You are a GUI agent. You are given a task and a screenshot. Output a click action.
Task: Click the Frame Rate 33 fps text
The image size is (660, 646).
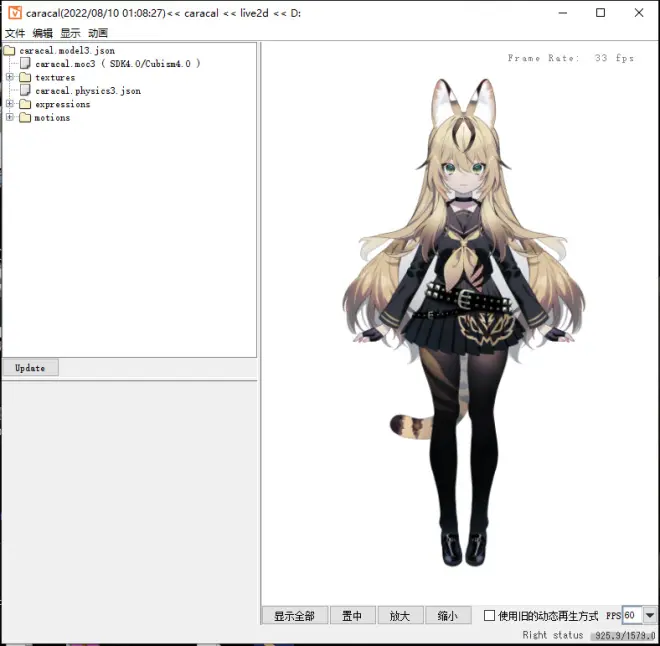571,58
